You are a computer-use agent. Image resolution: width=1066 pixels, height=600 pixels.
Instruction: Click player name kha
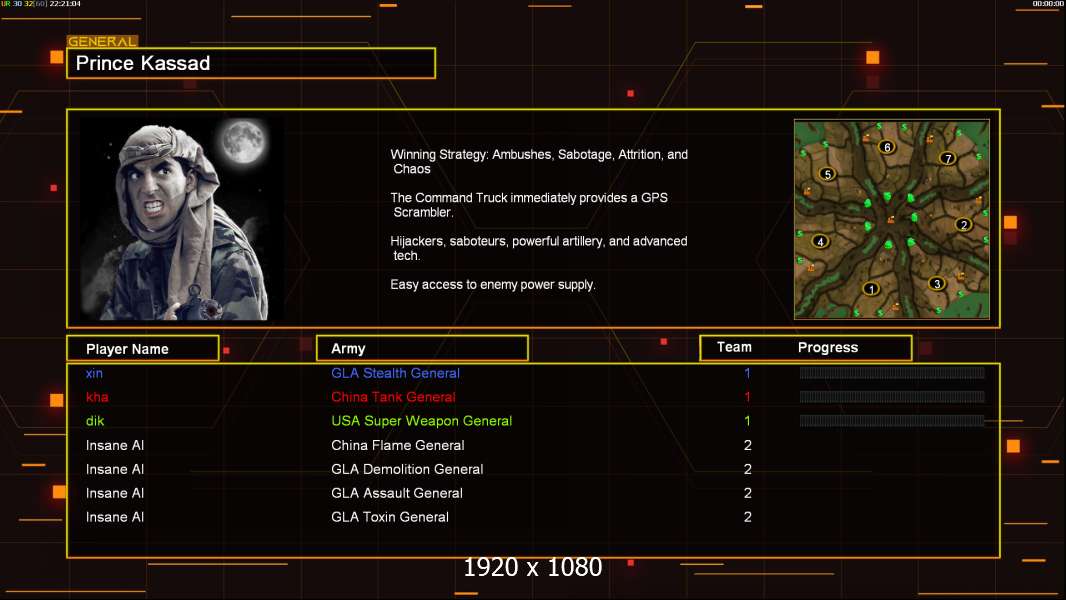pos(97,397)
